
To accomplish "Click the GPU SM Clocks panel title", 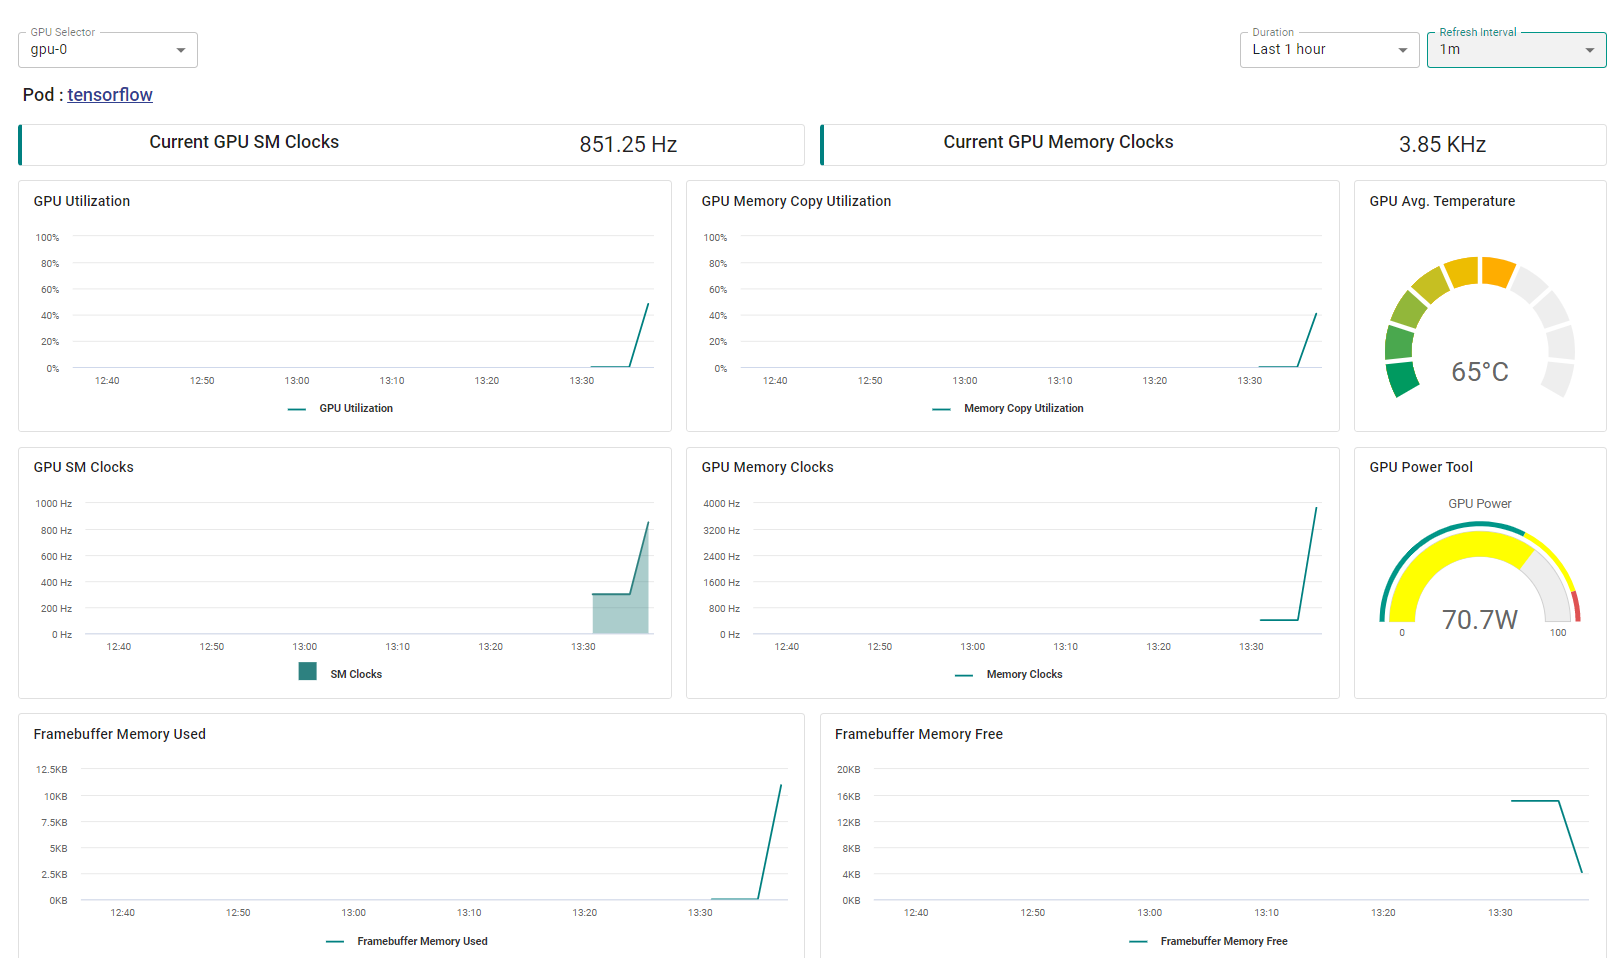I will coord(83,467).
